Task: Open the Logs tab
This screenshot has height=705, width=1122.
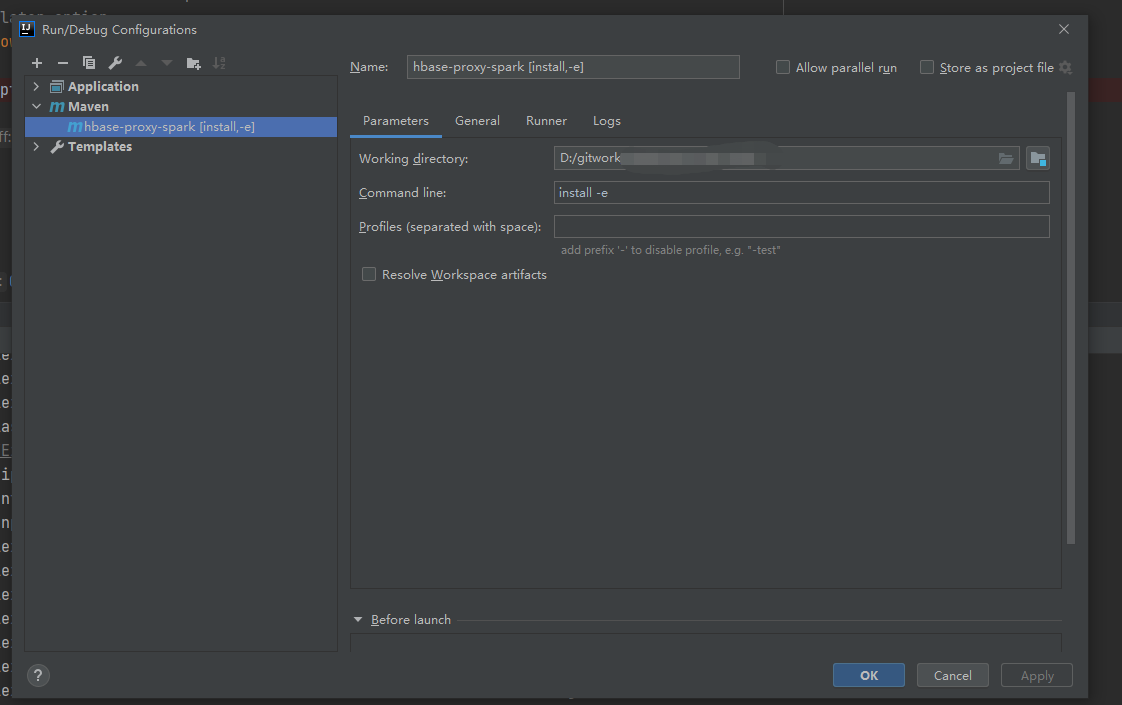Action: tap(606, 120)
